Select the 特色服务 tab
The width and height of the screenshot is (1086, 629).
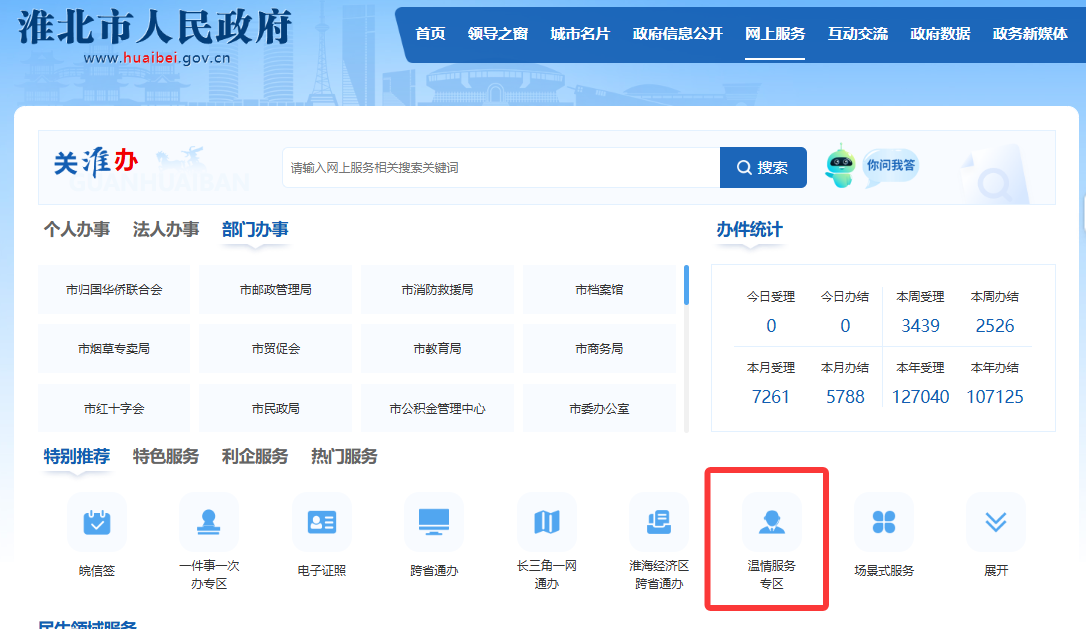pyautogui.click(x=166, y=457)
